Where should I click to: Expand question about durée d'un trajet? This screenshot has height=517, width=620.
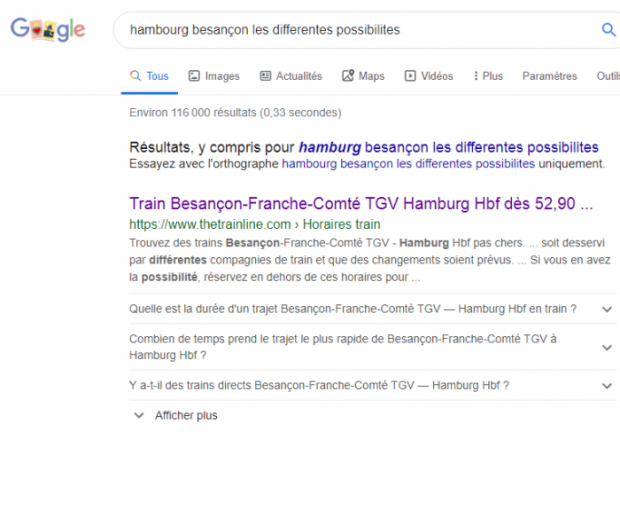point(372,309)
